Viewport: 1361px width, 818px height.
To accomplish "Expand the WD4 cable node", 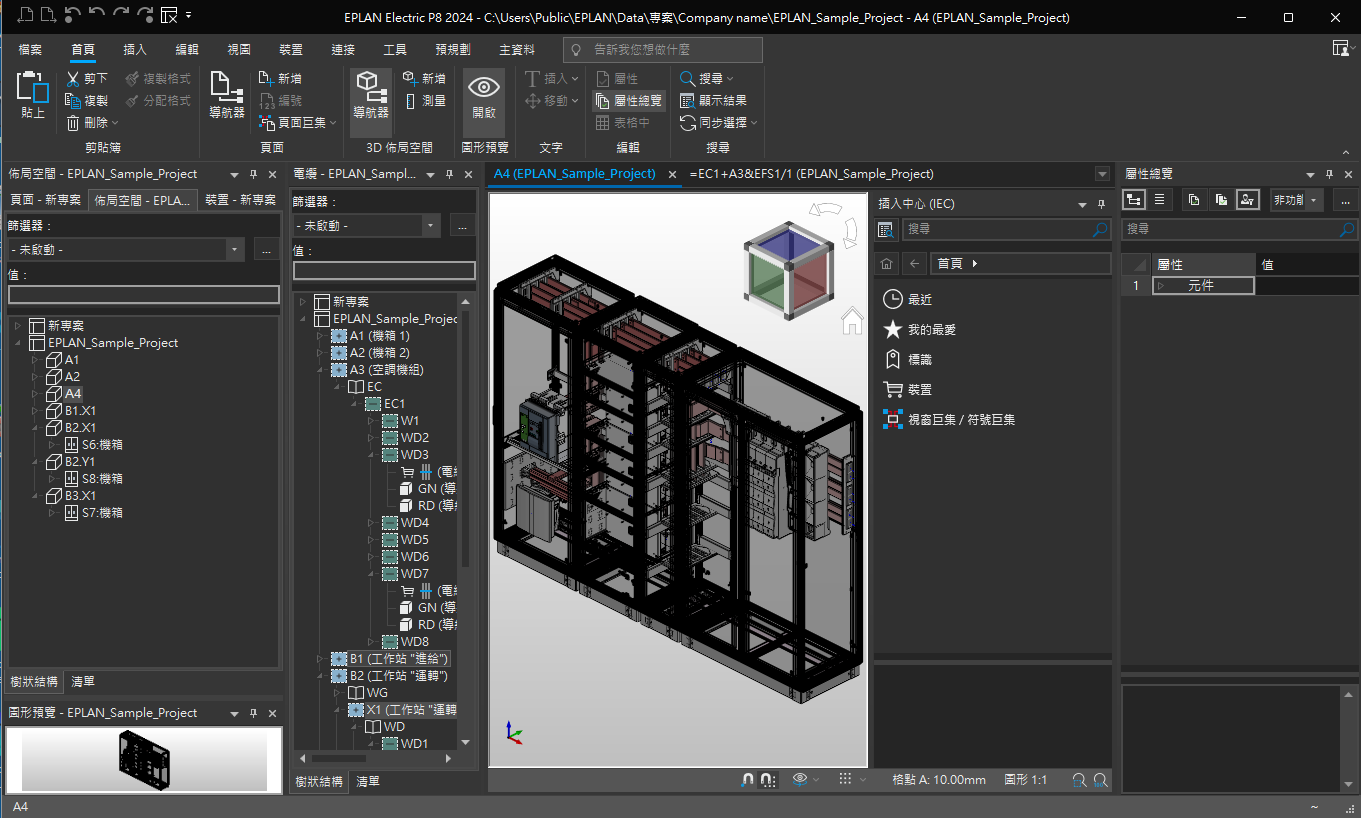I will pyautogui.click(x=371, y=523).
